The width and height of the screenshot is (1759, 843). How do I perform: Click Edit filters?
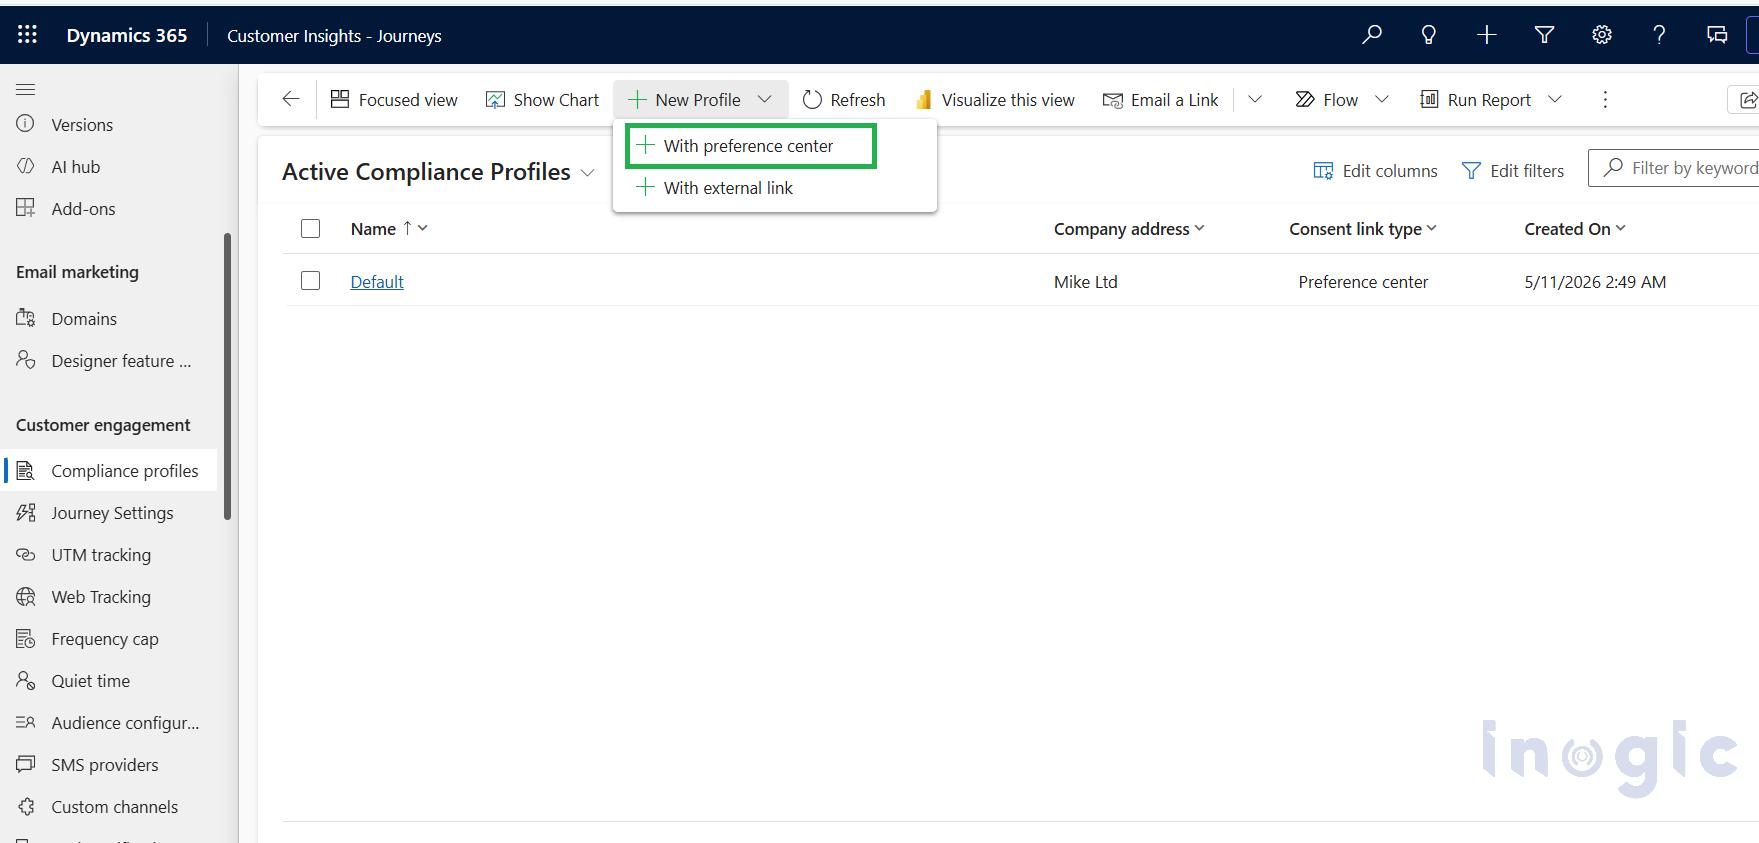coord(1513,171)
